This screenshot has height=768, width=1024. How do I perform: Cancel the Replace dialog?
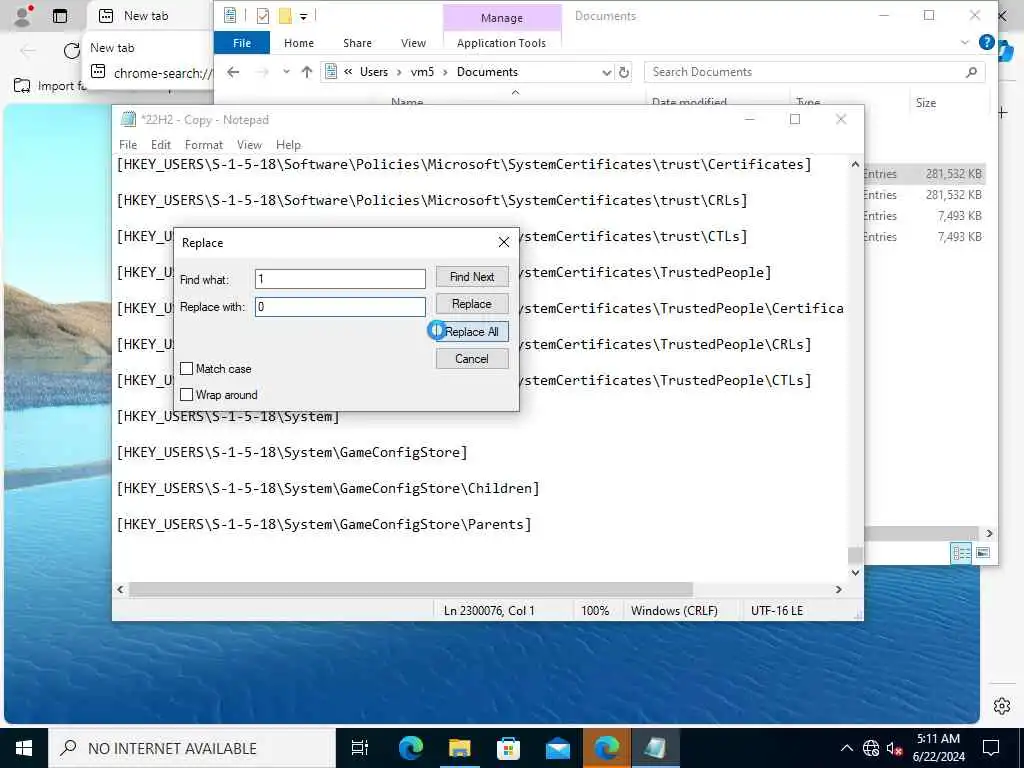tap(472, 359)
